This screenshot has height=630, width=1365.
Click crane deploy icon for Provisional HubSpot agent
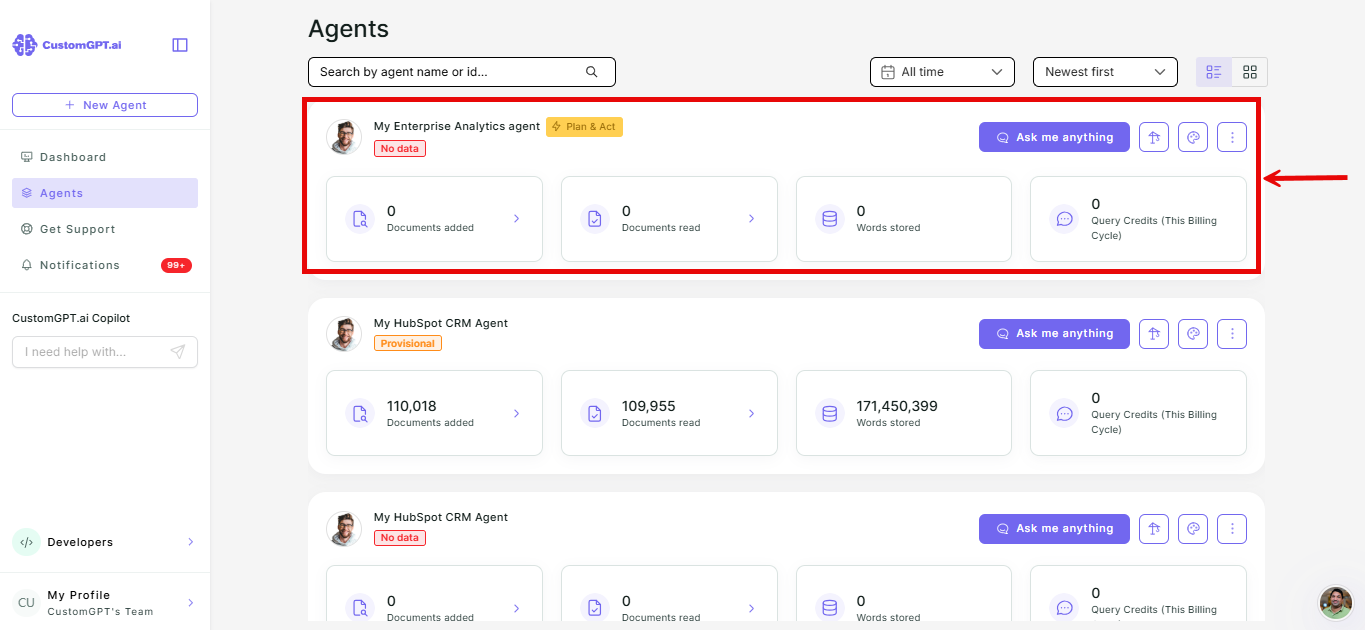[1154, 333]
